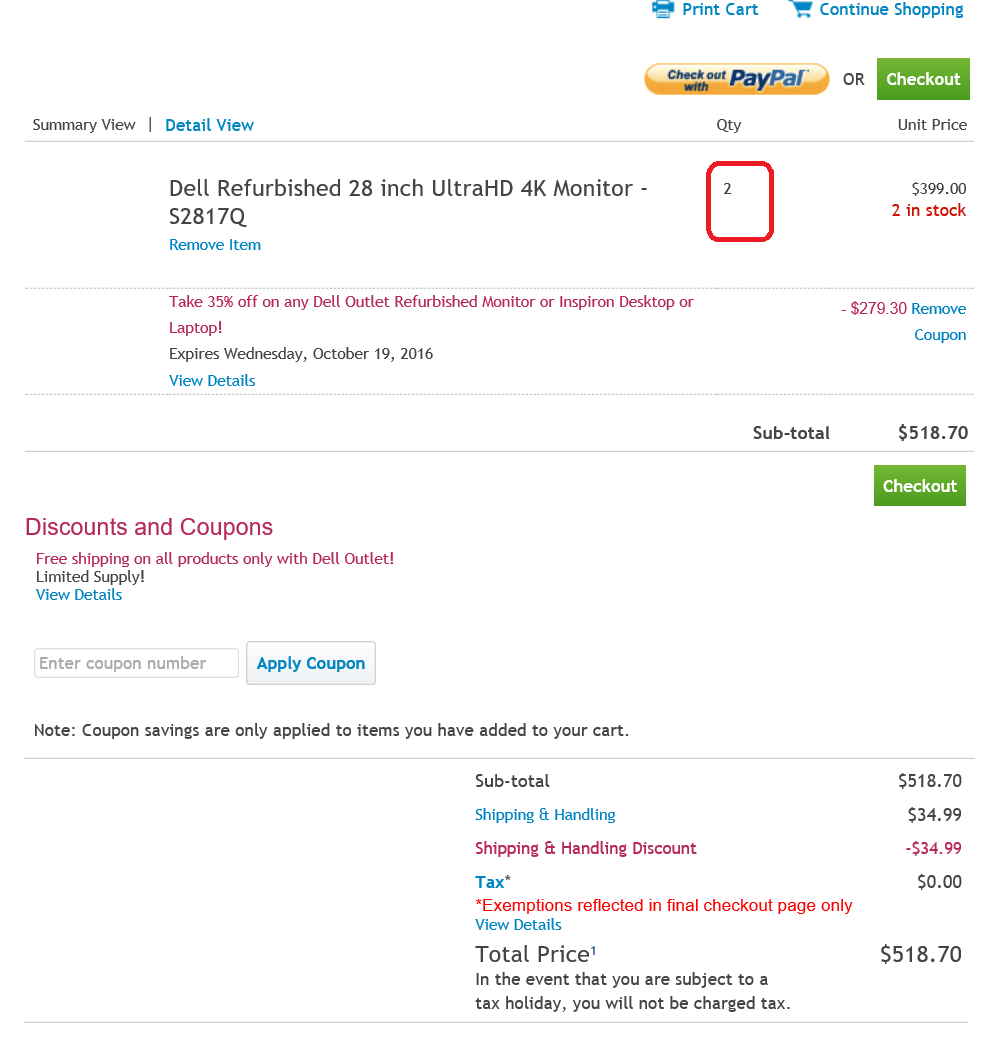The image size is (983, 1039).
Task: Click Remove Item under the monitor
Action: [215, 245]
